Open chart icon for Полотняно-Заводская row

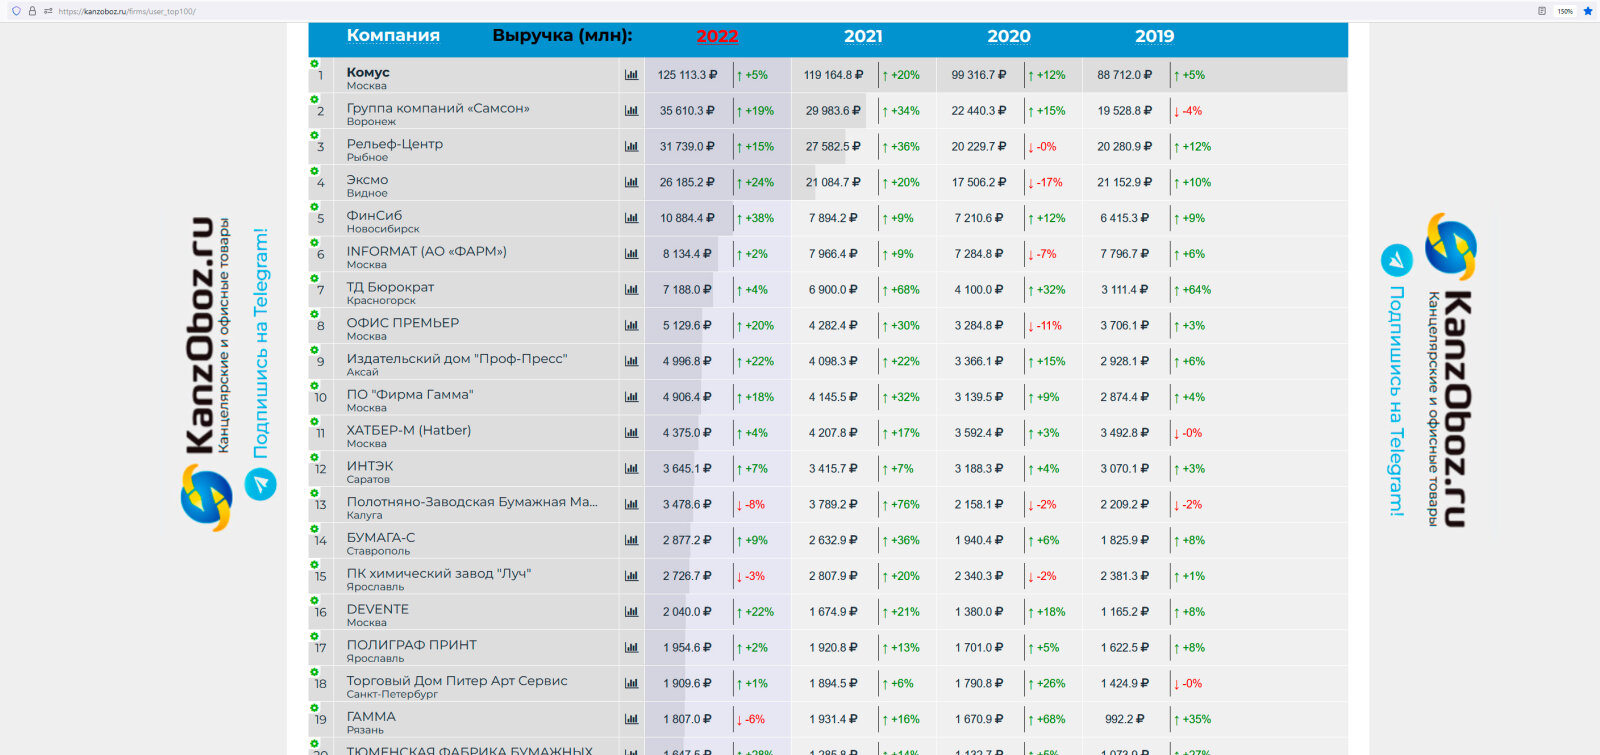pos(631,505)
